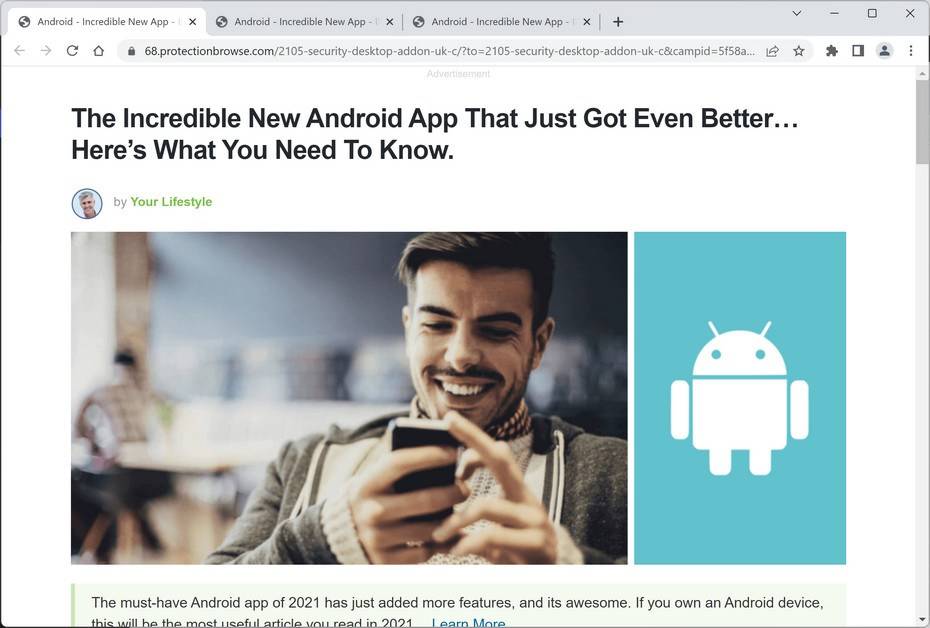Click the back navigation arrow

[20, 51]
